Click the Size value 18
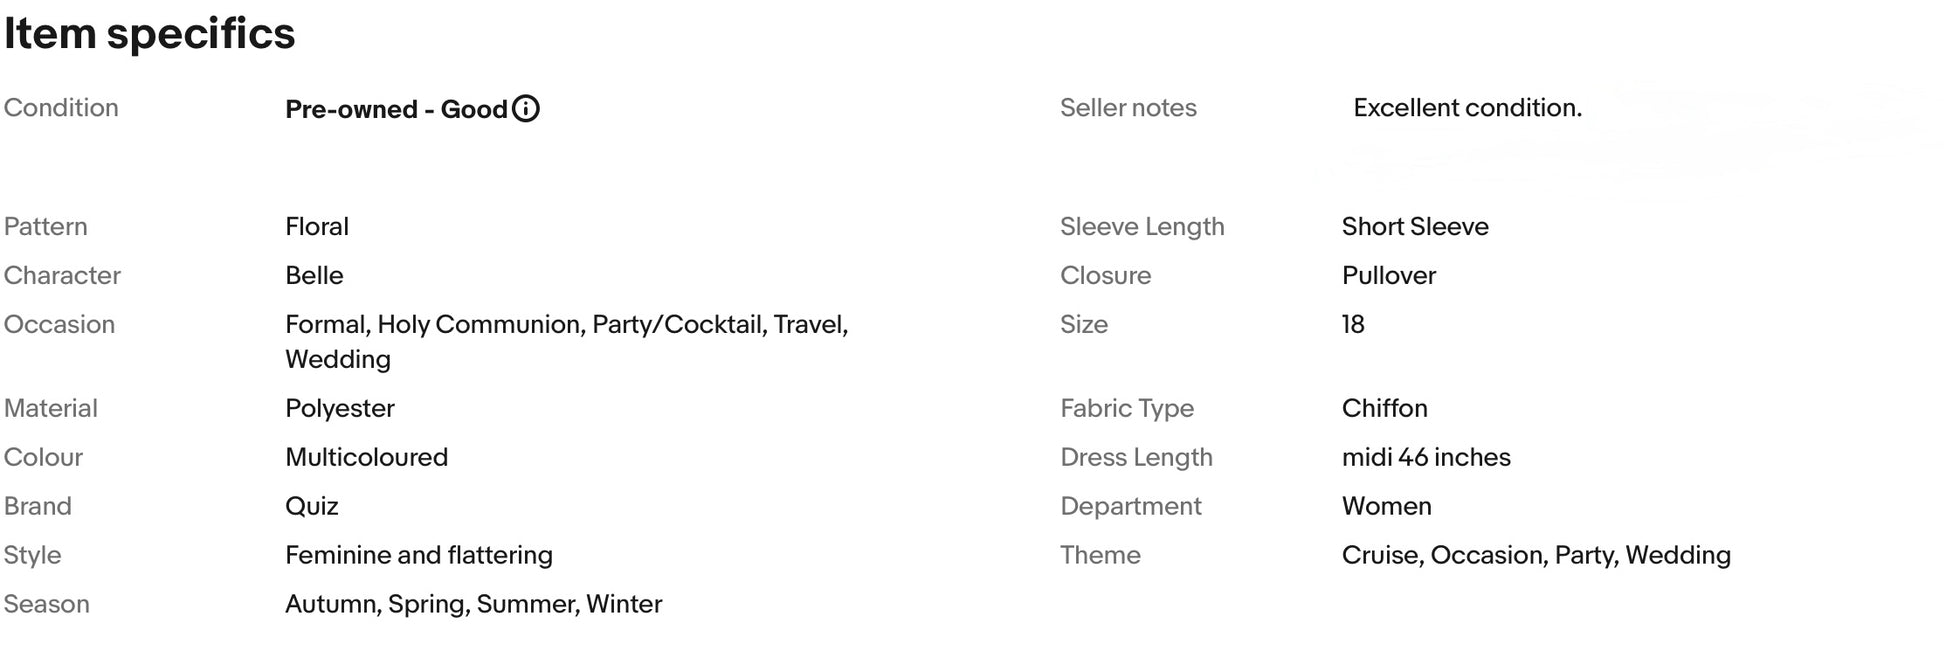 1353,325
